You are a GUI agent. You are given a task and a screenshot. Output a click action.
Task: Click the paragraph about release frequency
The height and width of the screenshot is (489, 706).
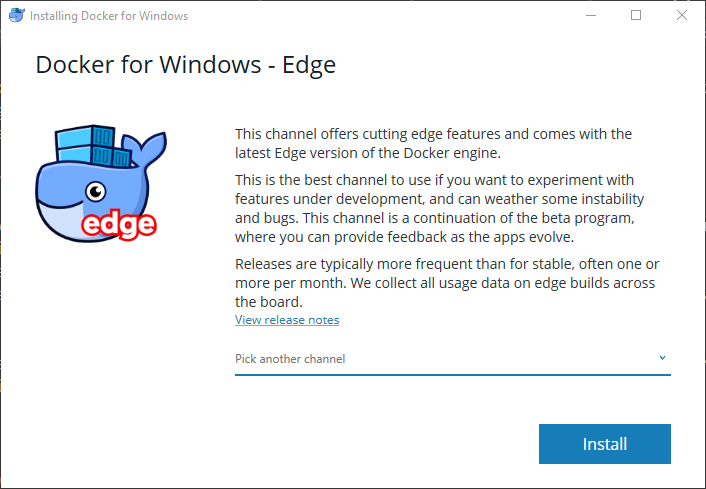point(445,282)
